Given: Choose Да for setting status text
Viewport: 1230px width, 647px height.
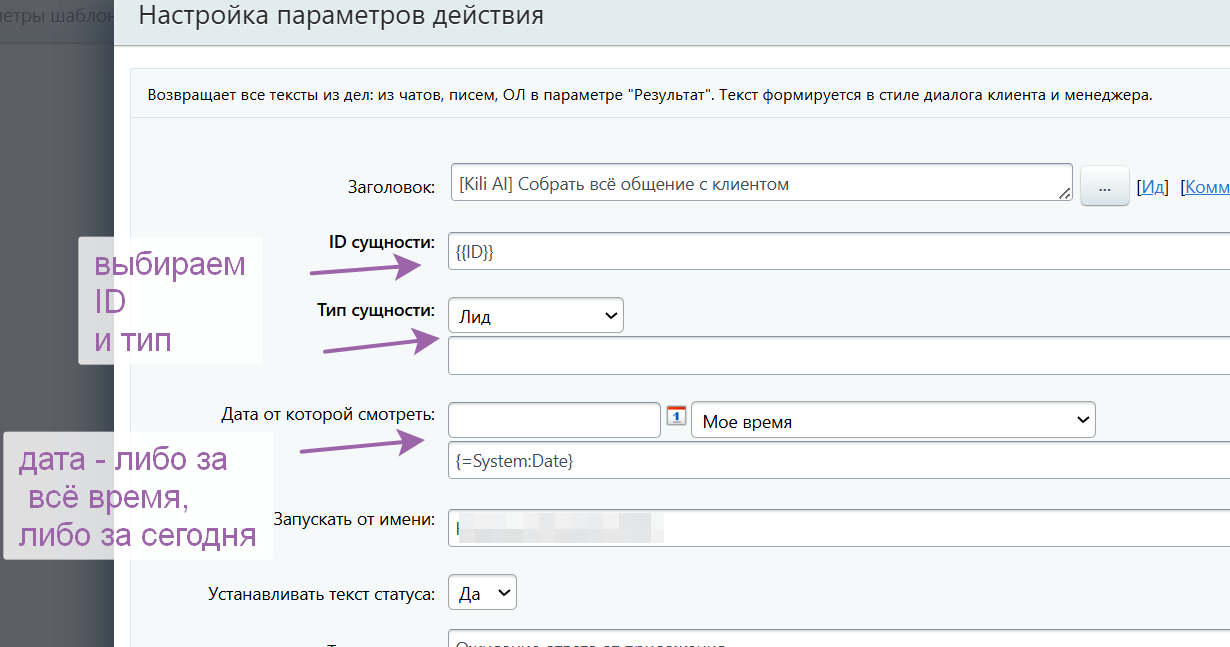Looking at the screenshot, I should click(x=482, y=592).
